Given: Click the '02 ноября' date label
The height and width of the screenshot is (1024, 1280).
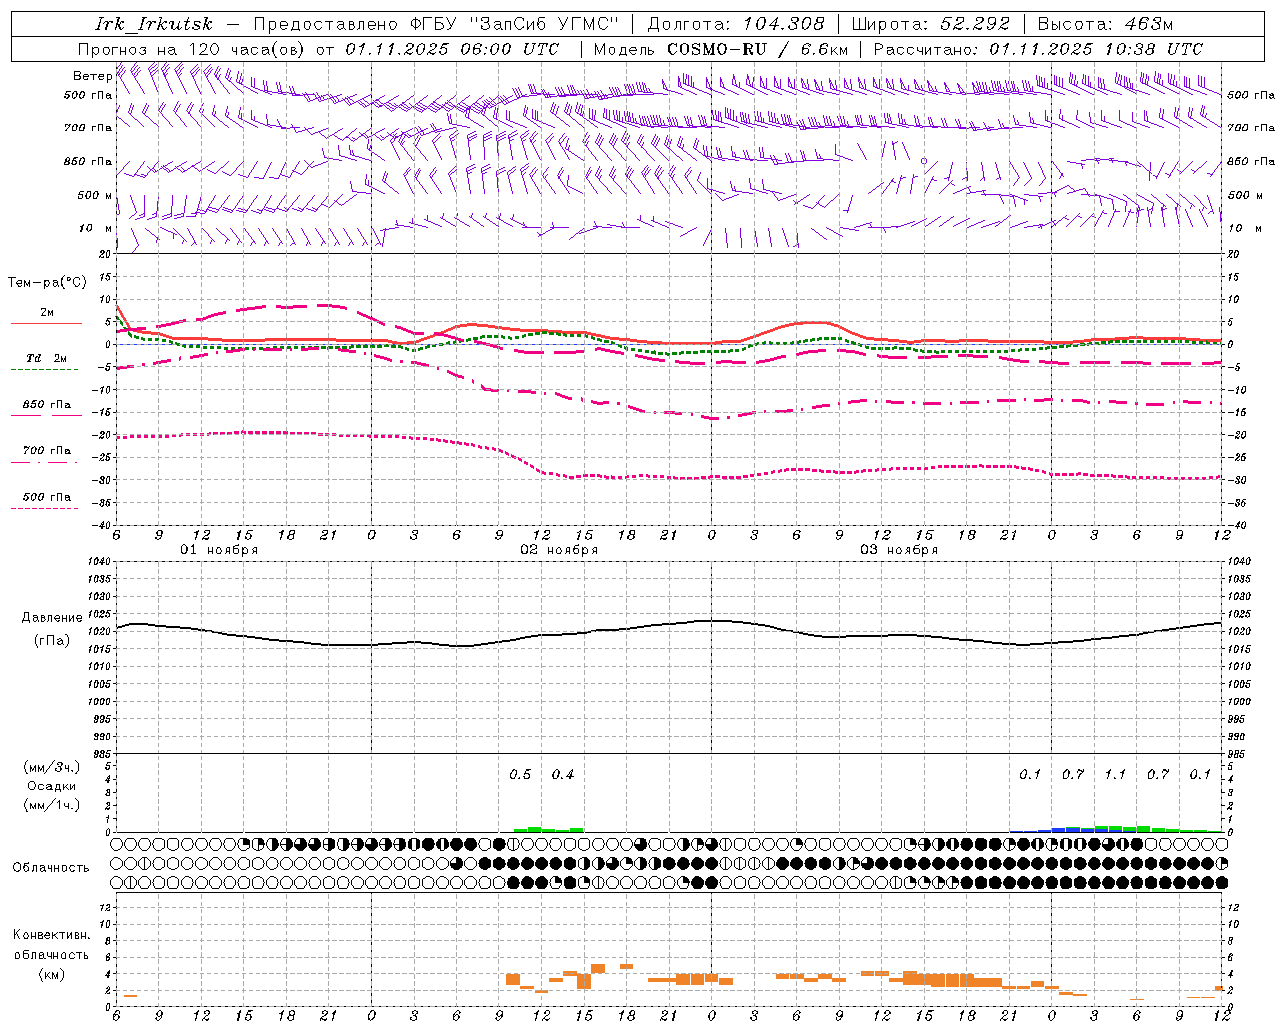Looking at the screenshot, I should pyautogui.click(x=559, y=550).
